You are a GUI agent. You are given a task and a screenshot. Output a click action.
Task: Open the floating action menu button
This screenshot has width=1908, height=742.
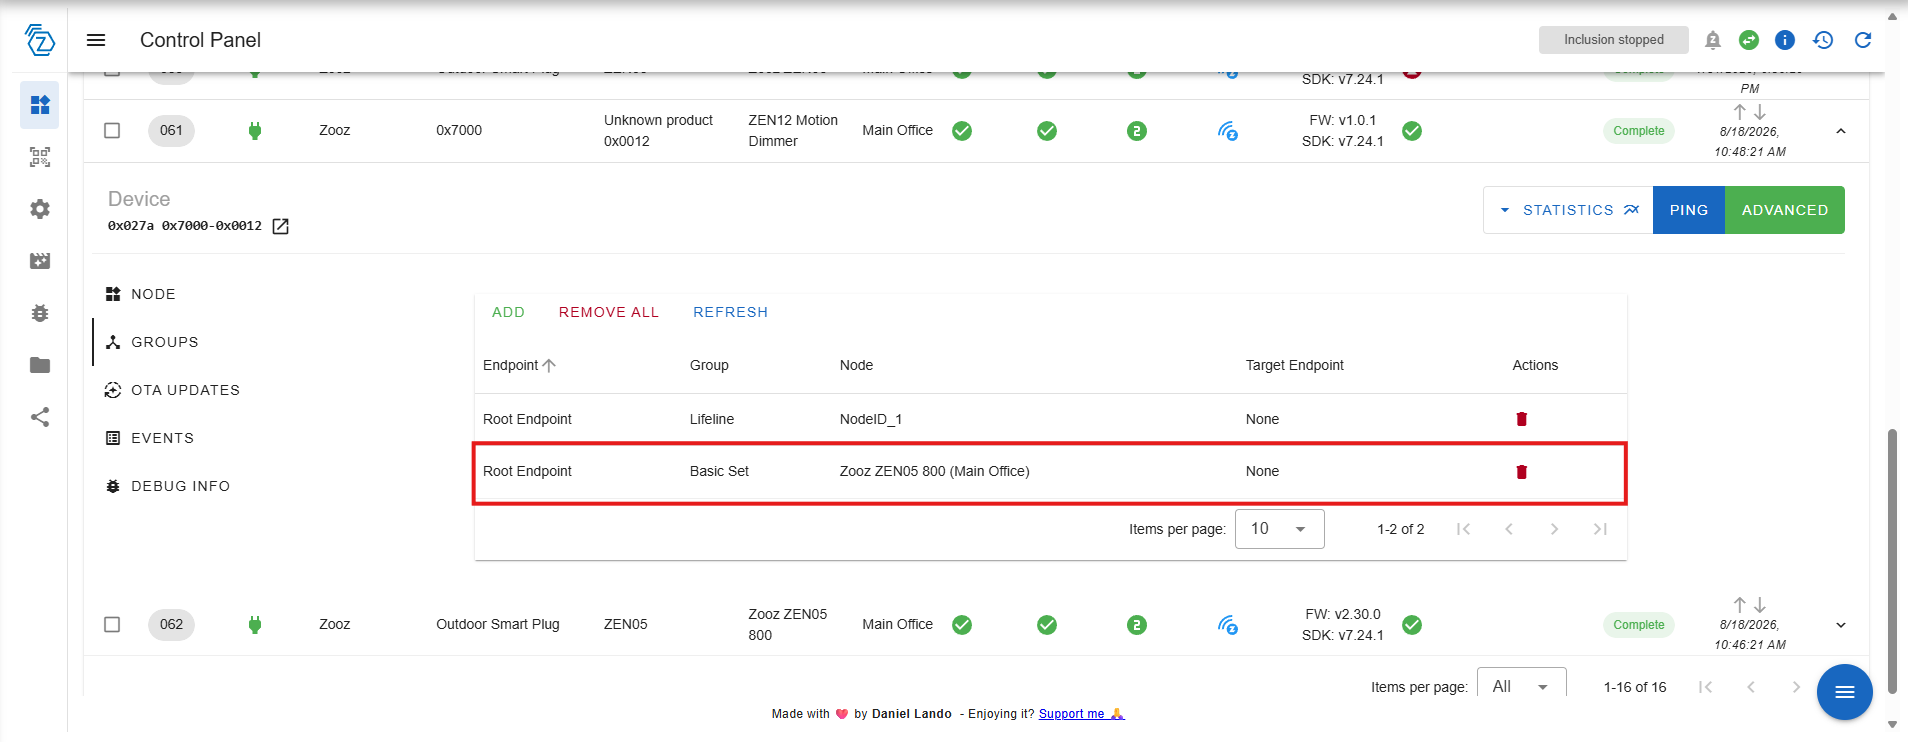1845,692
